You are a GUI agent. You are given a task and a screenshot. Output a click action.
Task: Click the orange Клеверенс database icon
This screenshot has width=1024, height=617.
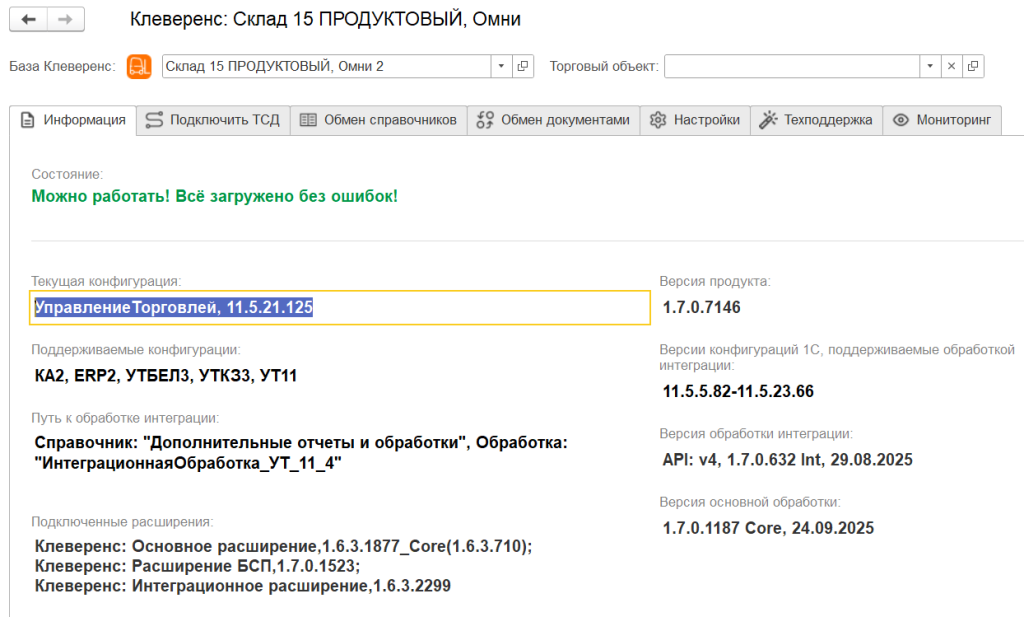pos(139,66)
